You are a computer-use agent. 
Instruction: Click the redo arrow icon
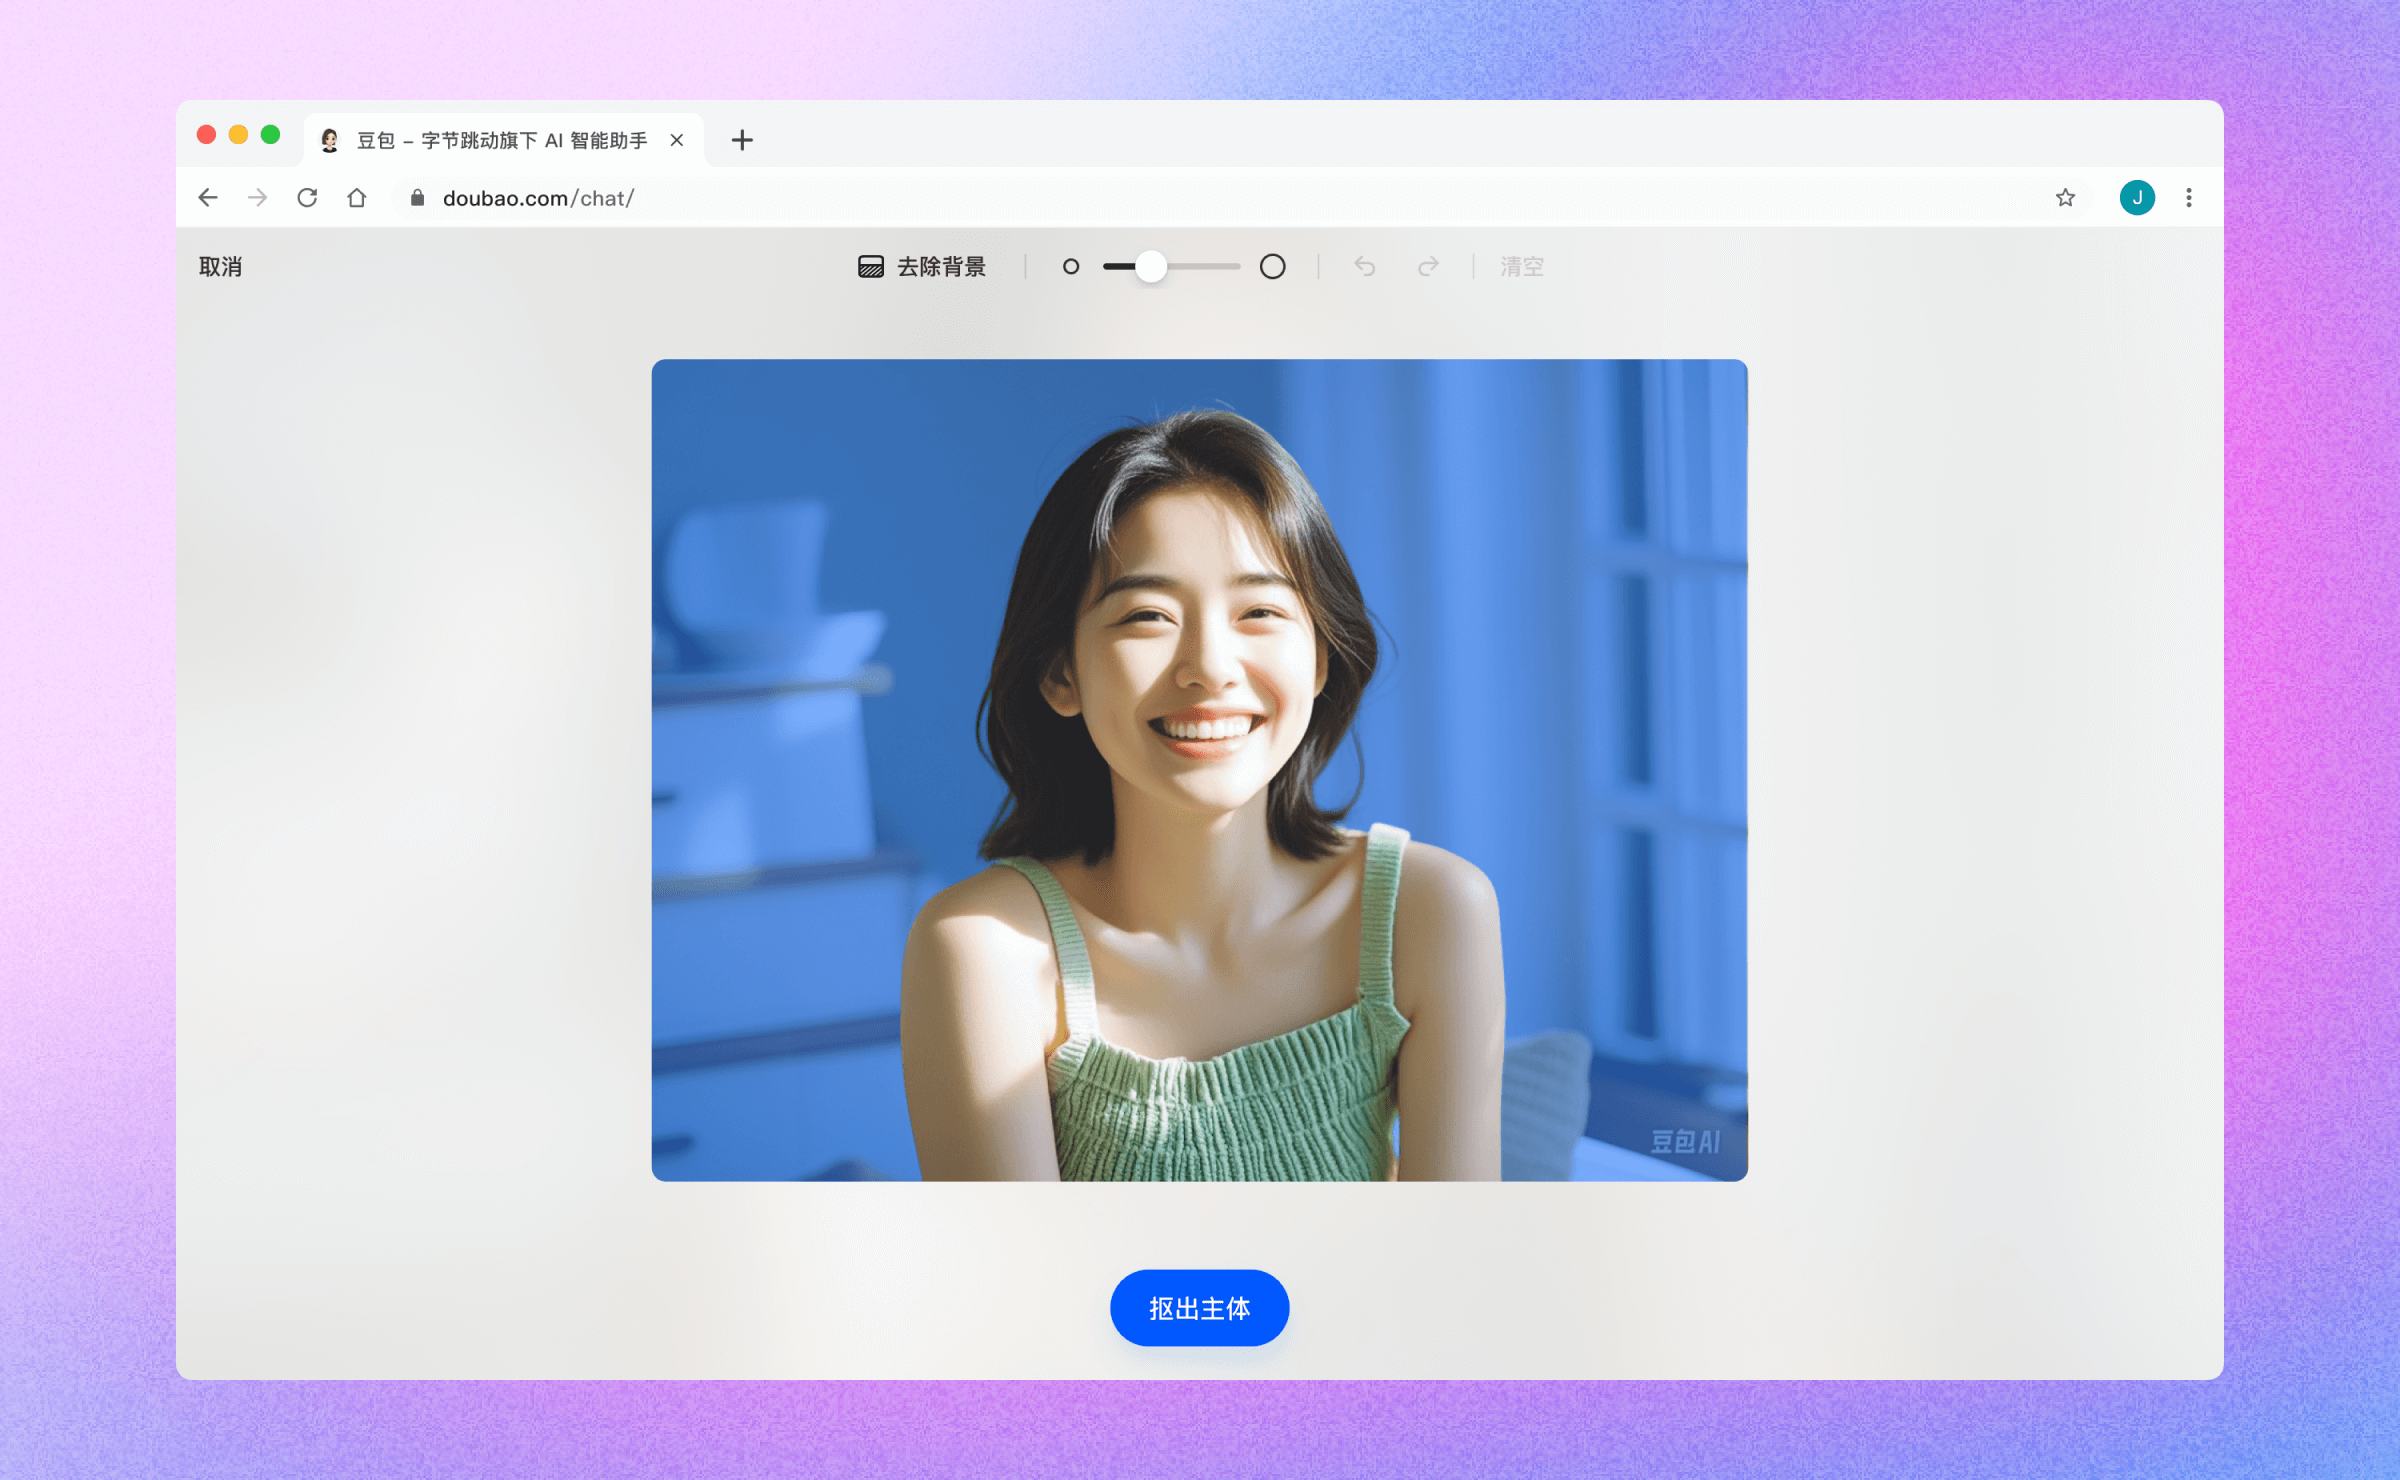coord(1428,267)
